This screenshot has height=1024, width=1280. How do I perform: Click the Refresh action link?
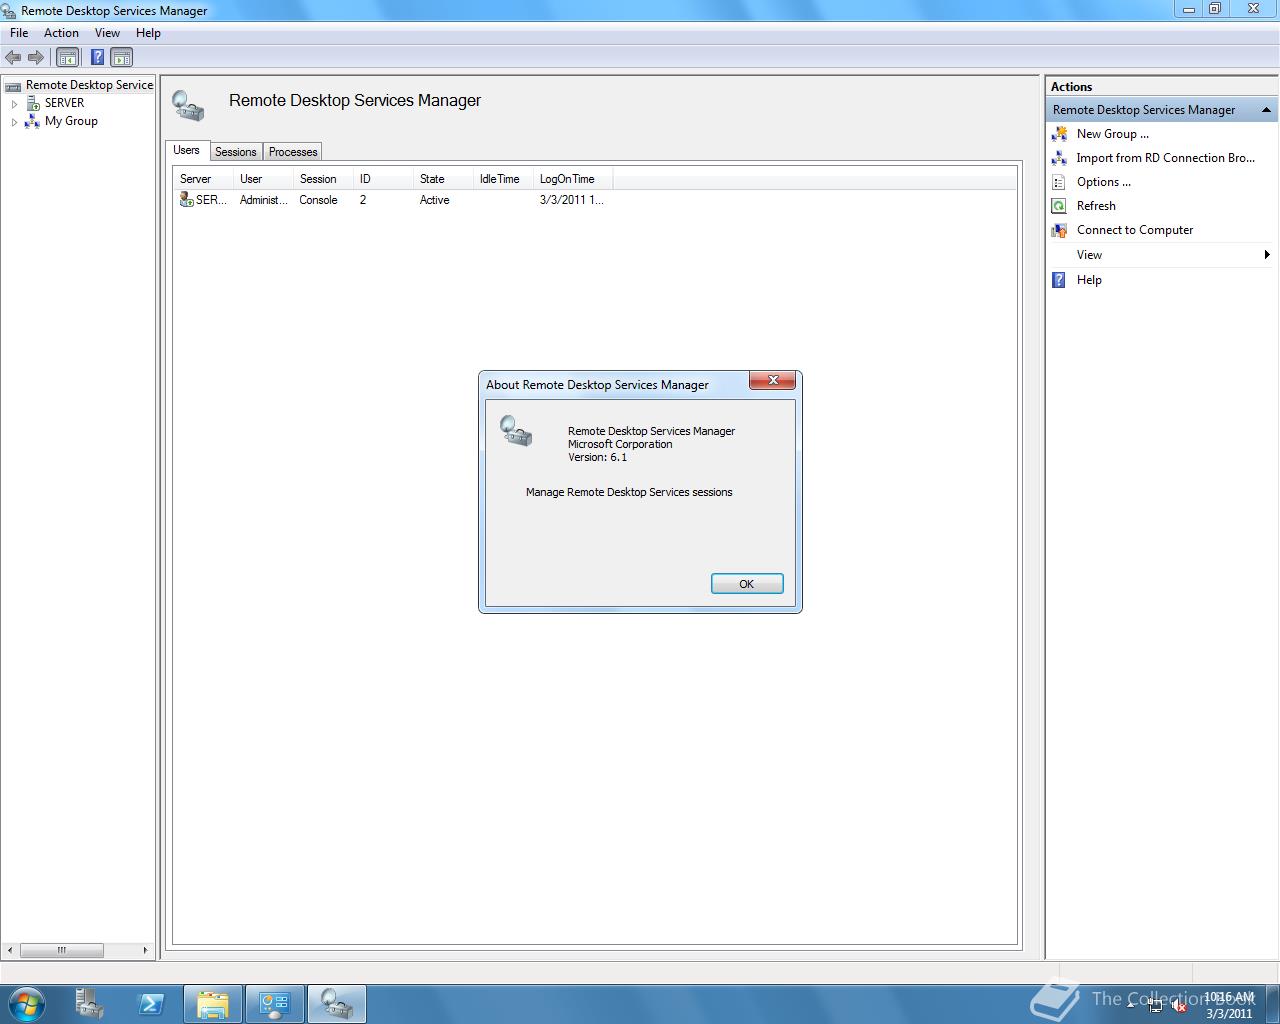(1096, 206)
